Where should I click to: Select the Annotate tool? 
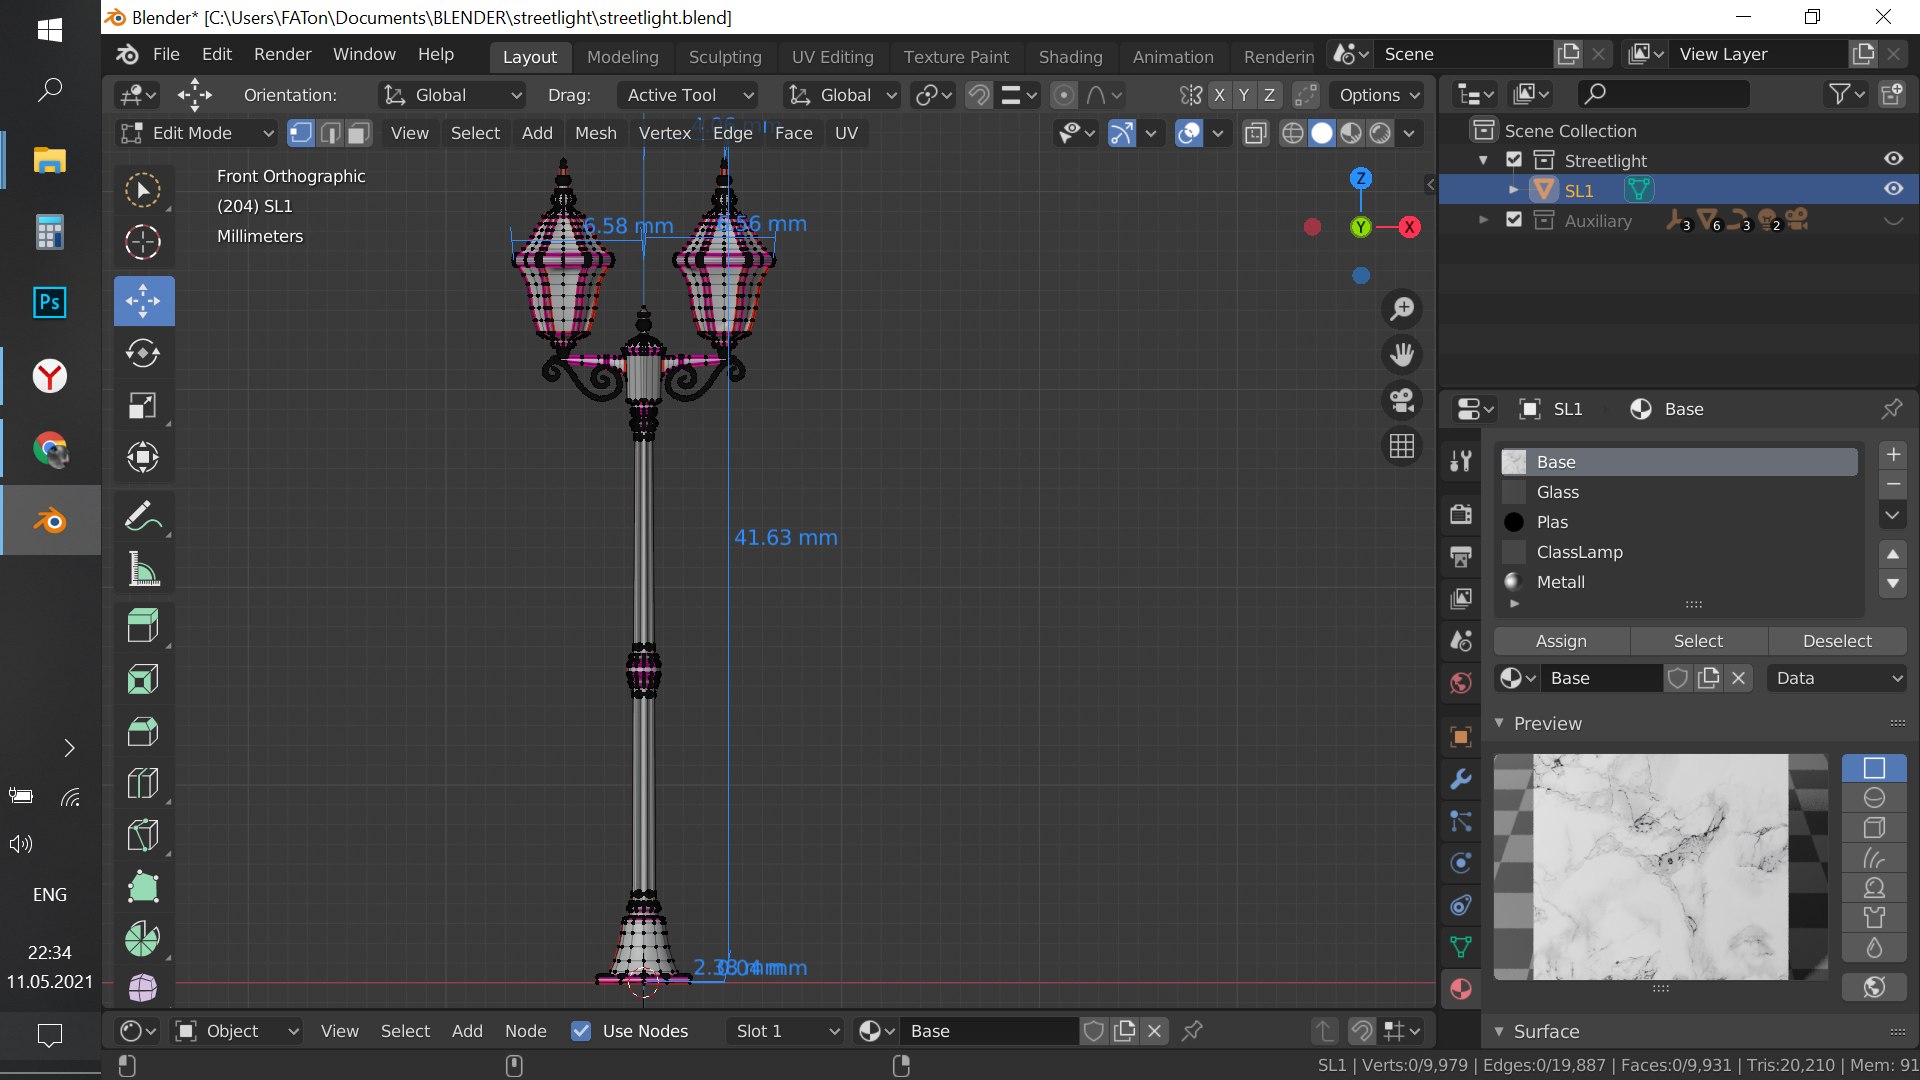pos(143,517)
